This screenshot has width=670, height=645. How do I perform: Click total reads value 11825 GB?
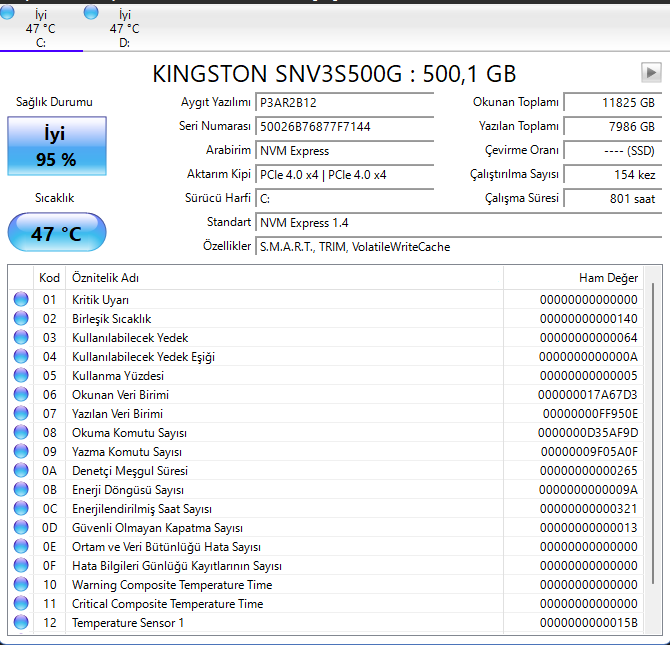[613, 103]
